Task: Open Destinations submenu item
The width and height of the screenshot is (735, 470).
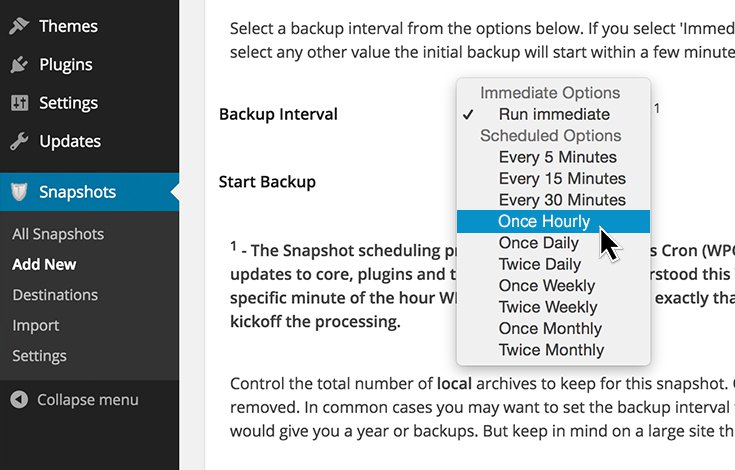Action: 55,295
